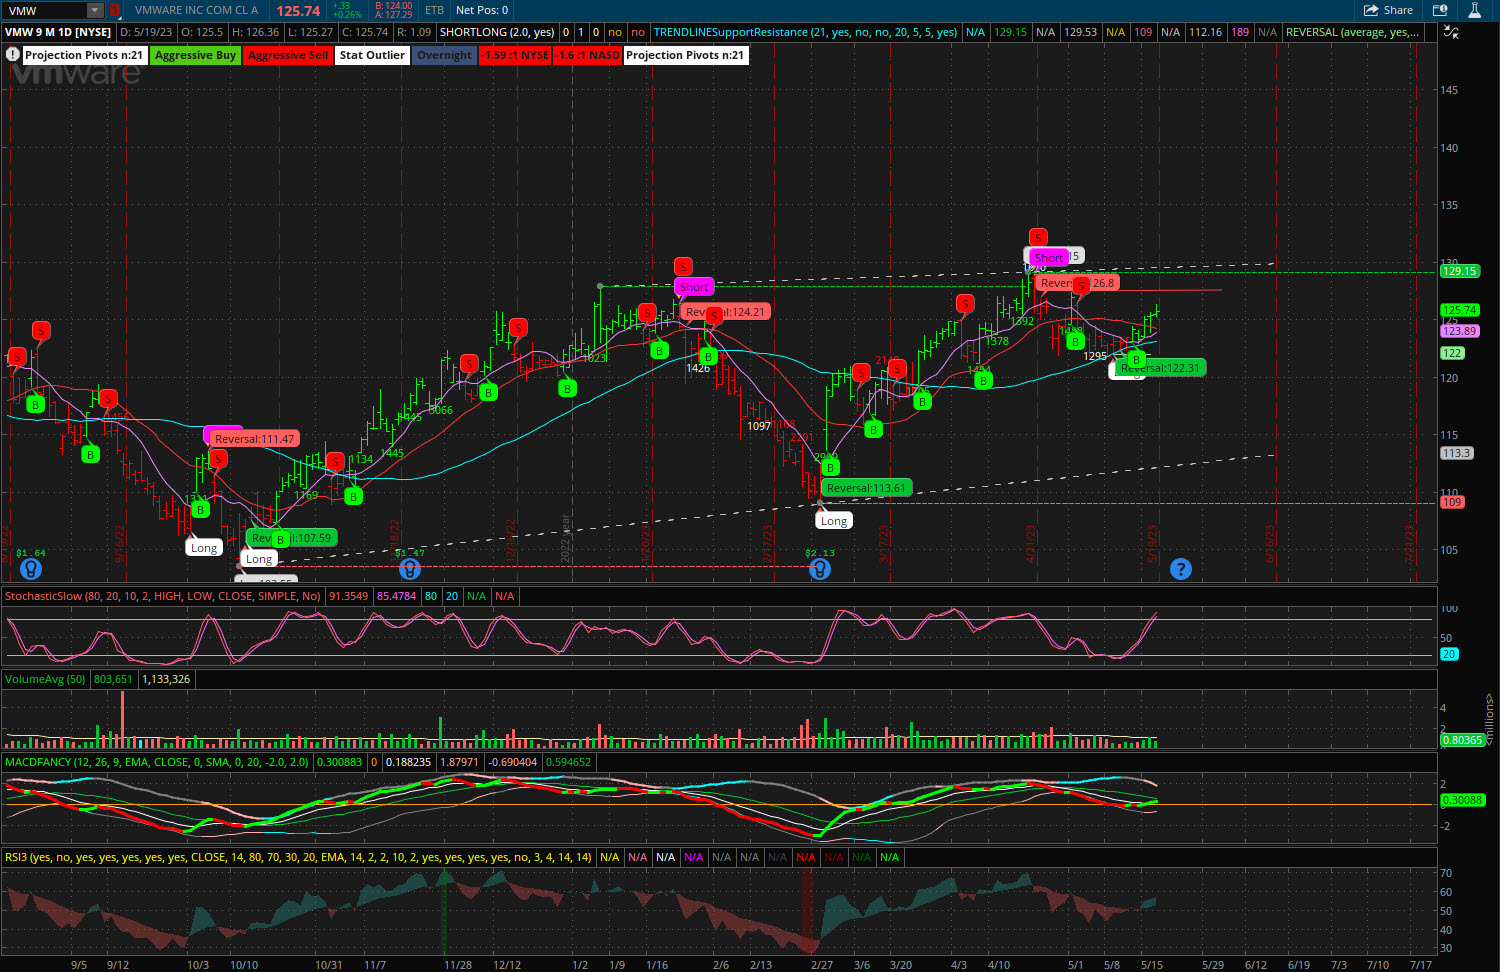Click the green 122 price axis bubble
Viewport: 1500px width, 972px height.
coord(1452,353)
